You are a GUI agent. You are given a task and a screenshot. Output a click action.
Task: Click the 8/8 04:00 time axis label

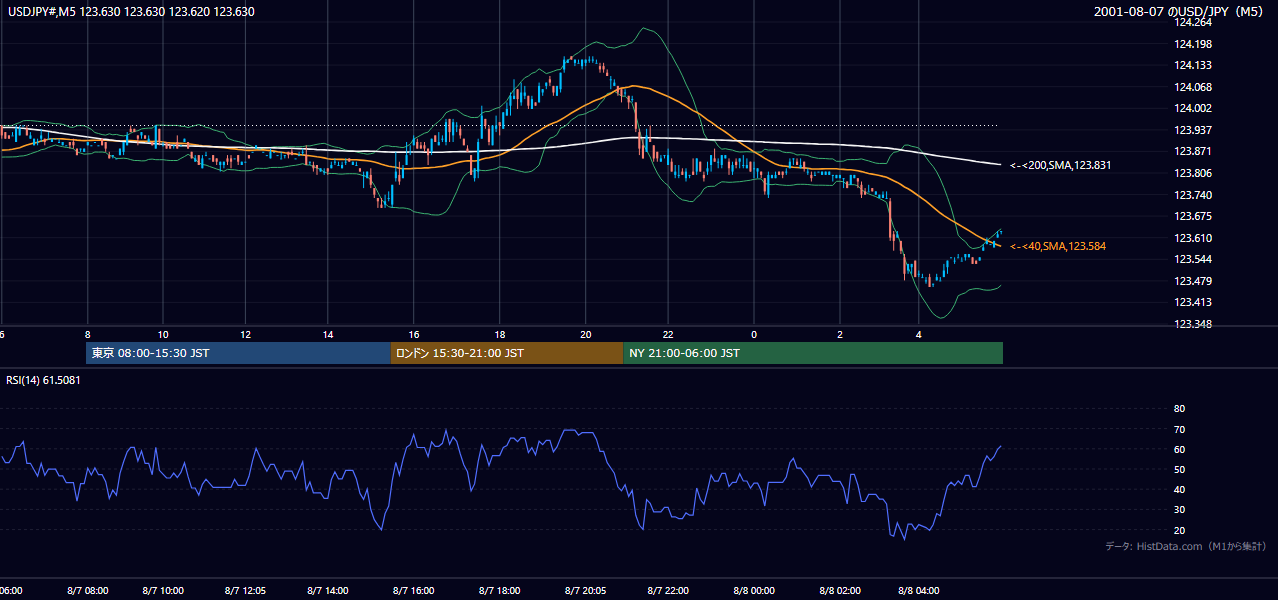(920, 591)
